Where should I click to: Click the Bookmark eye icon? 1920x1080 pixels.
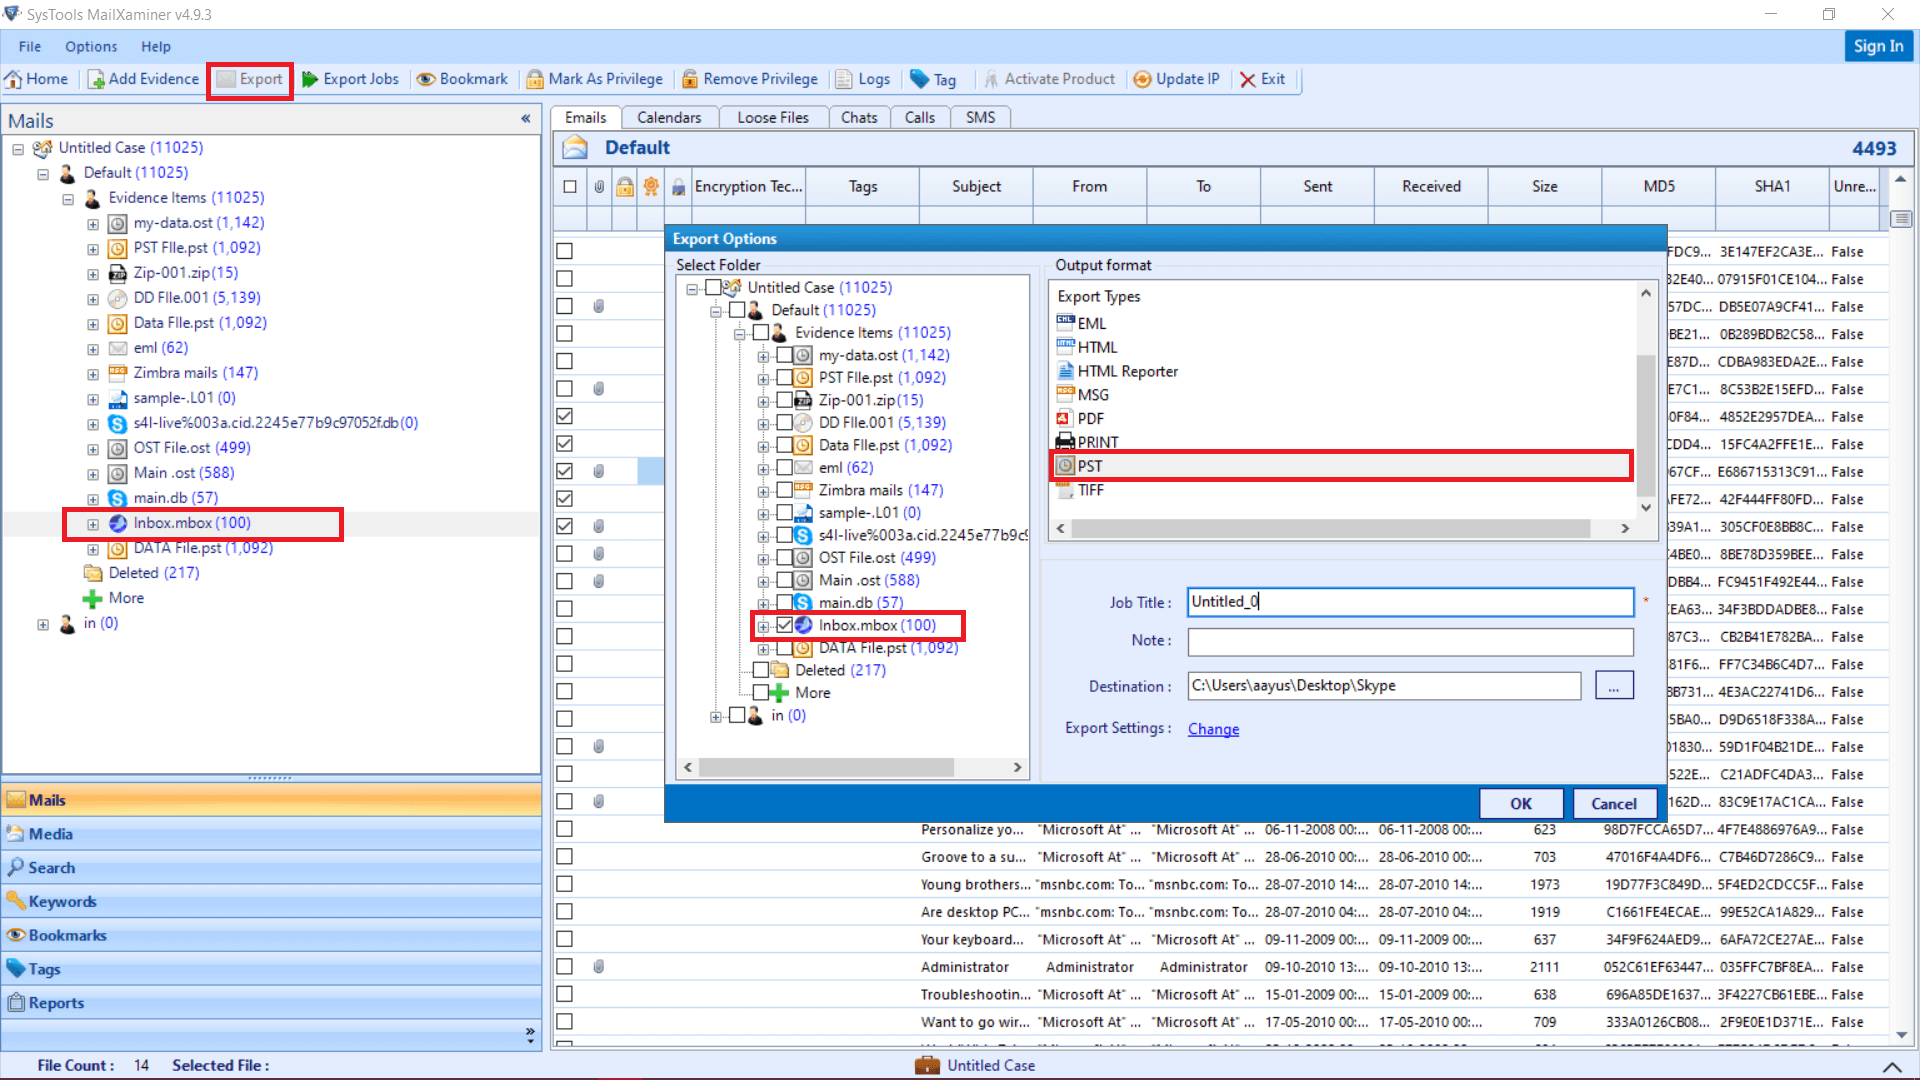[x=426, y=79]
